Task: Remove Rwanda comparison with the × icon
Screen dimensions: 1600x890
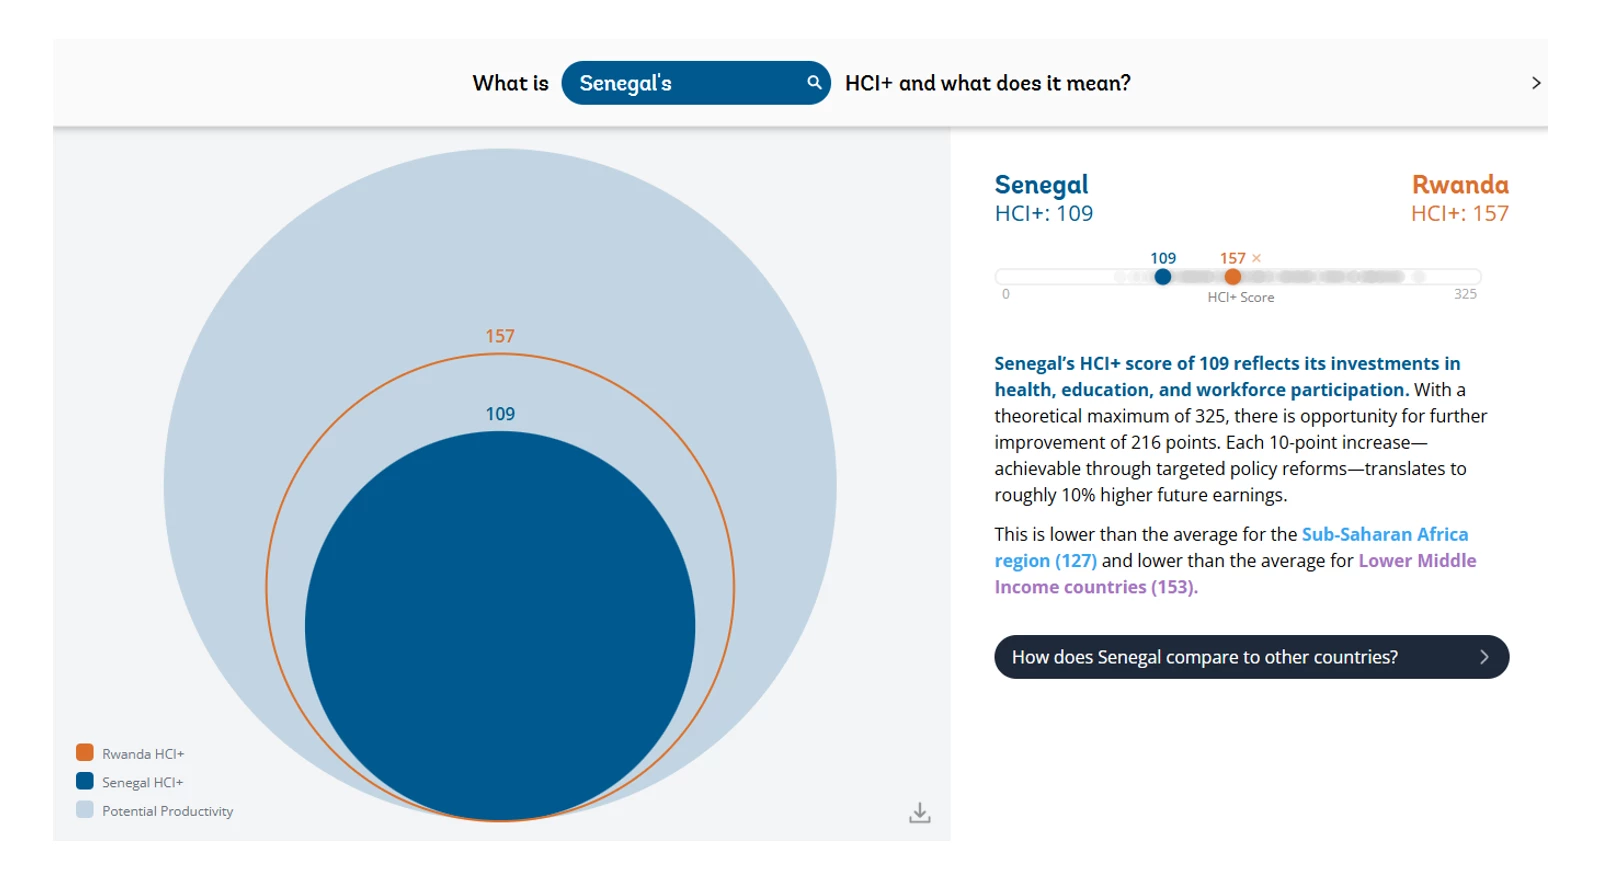Action: click(x=1257, y=258)
